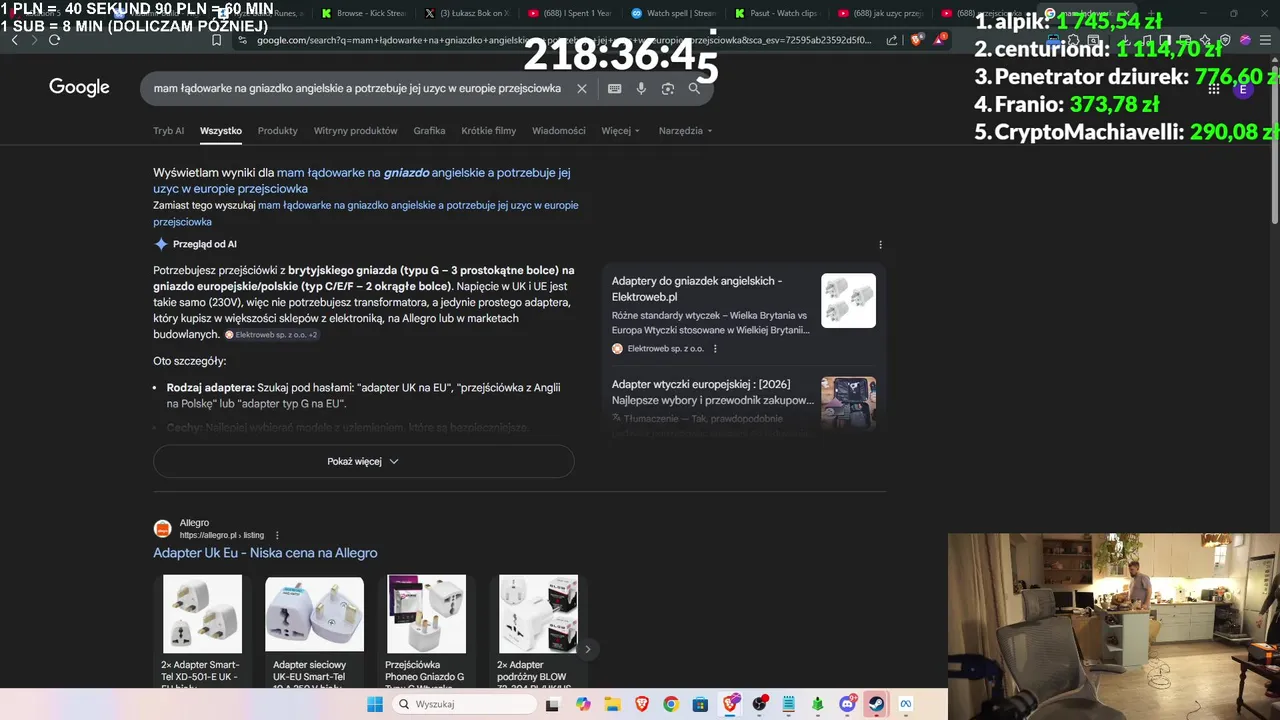Switch to the Wiadomości tab
The image size is (1280, 720).
pyautogui.click(x=559, y=131)
